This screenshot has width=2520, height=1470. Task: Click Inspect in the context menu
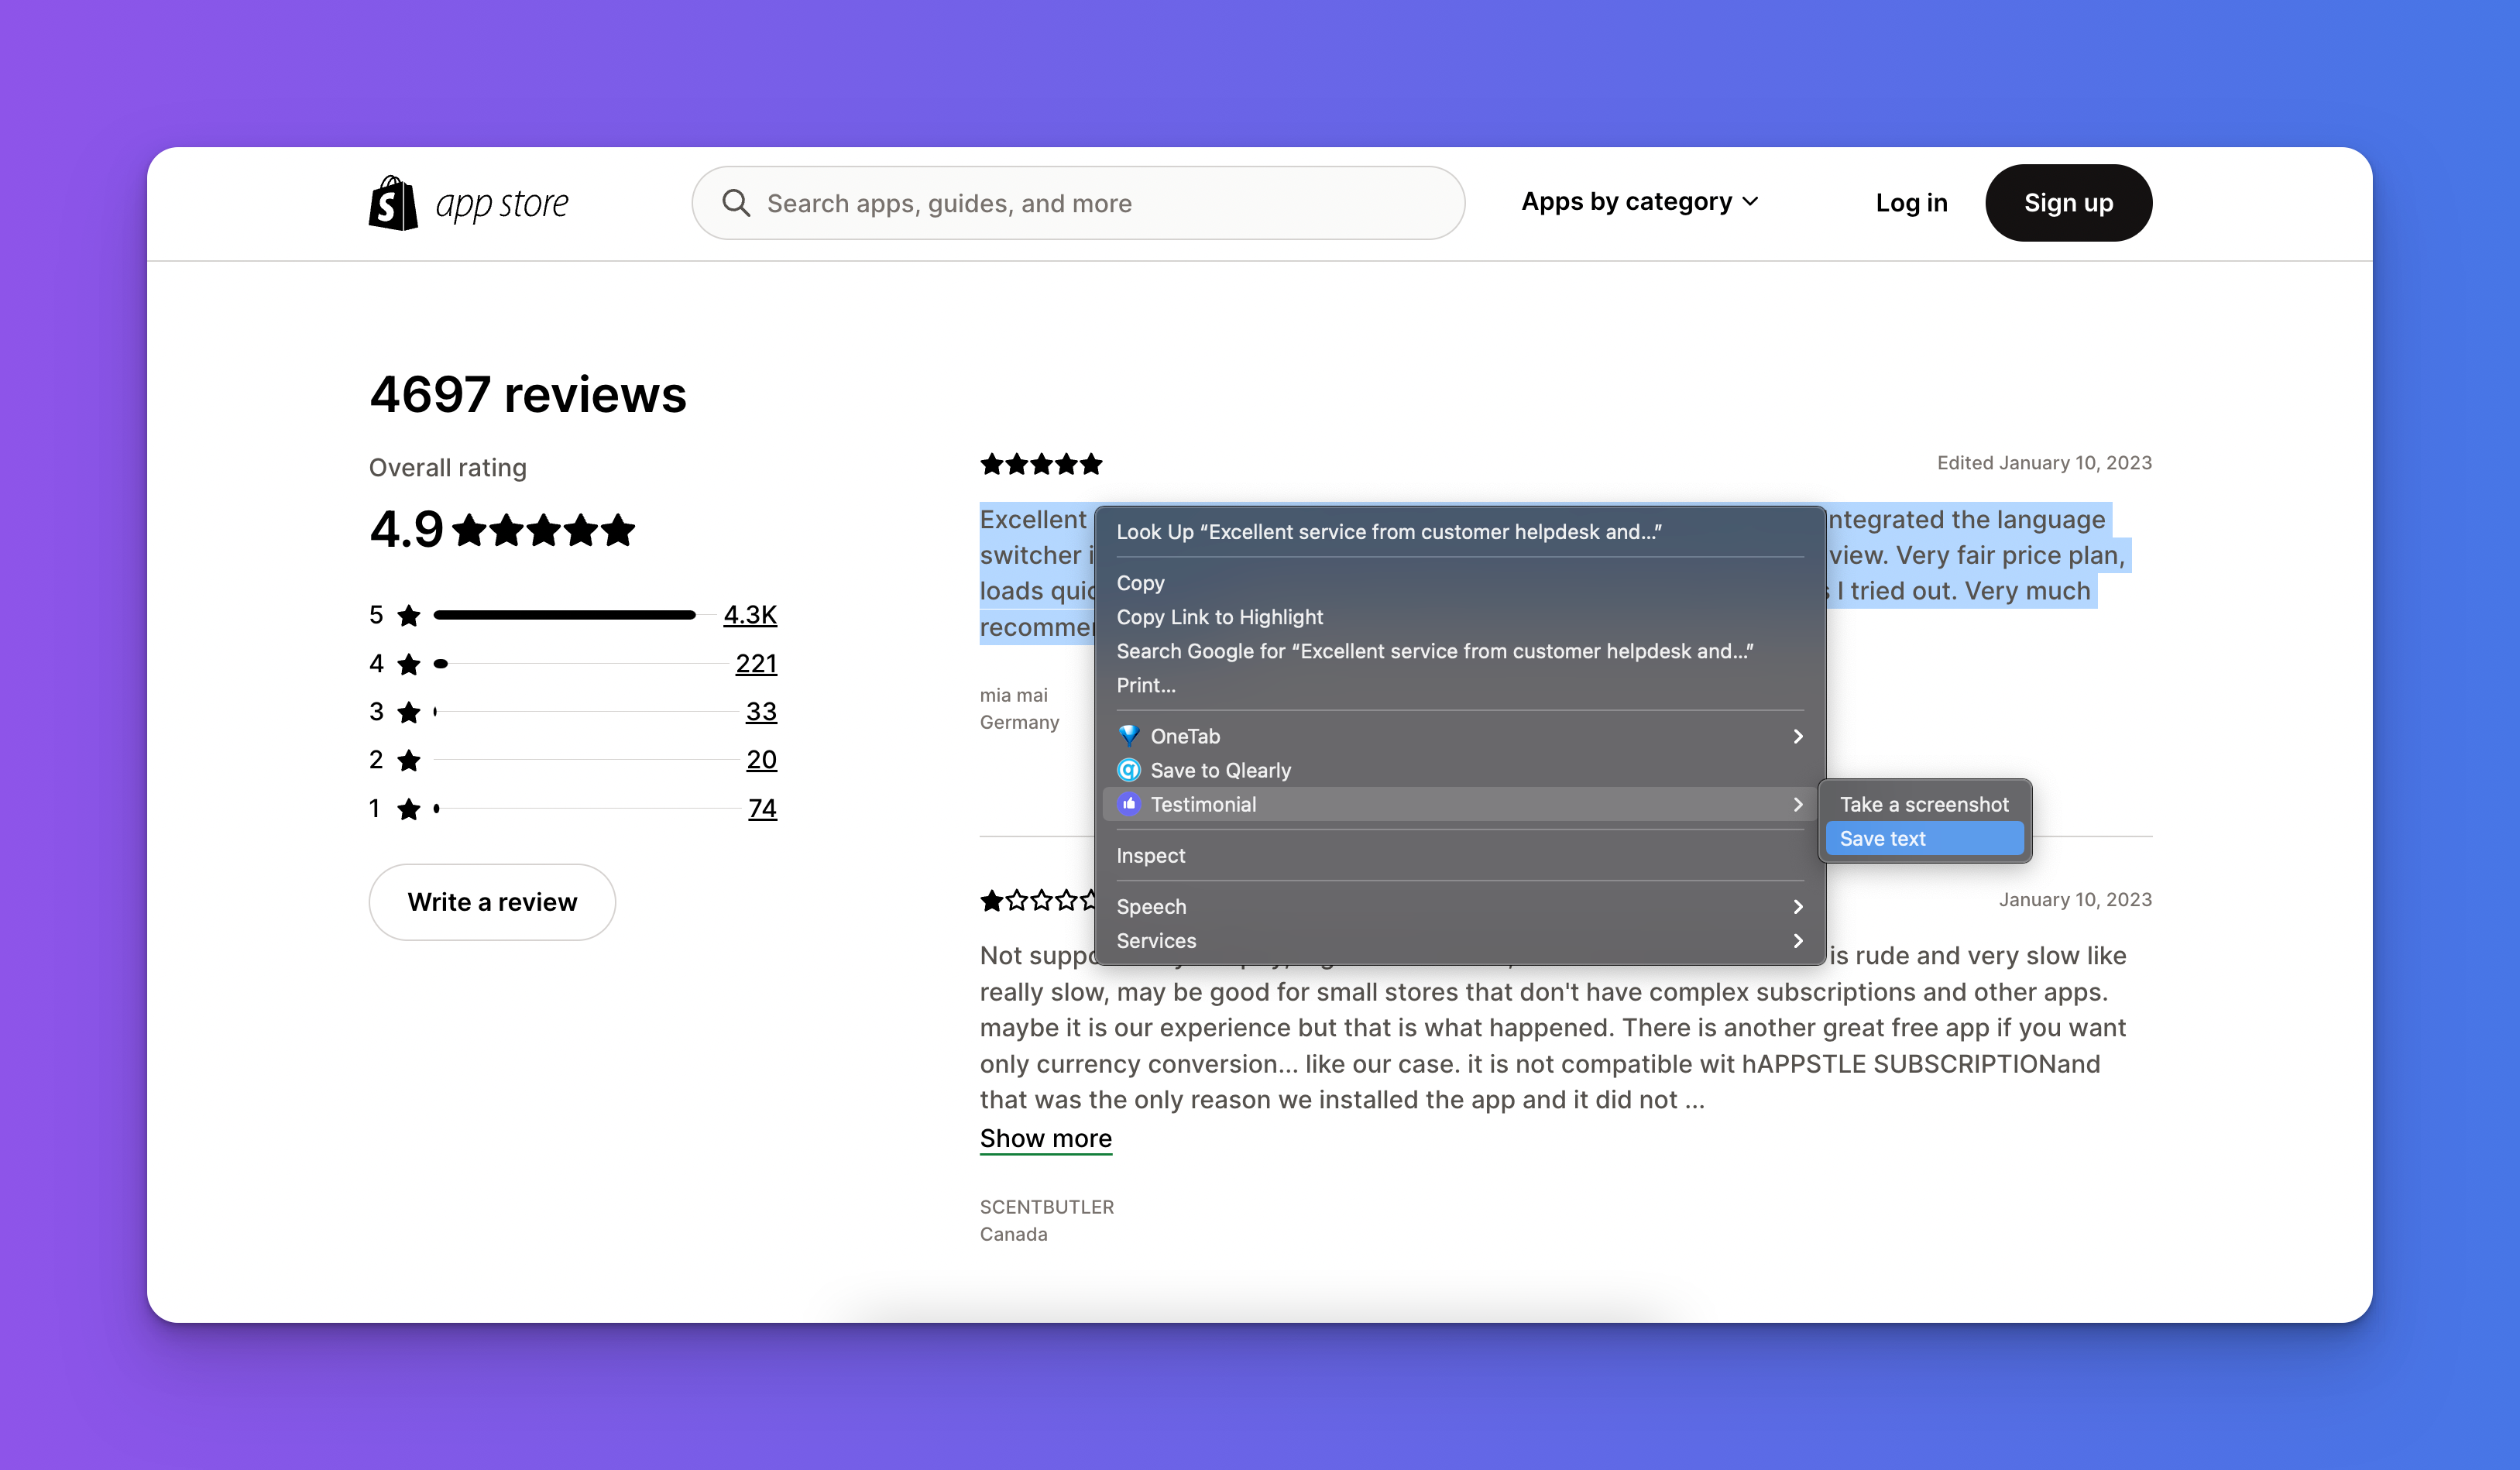point(1150,856)
